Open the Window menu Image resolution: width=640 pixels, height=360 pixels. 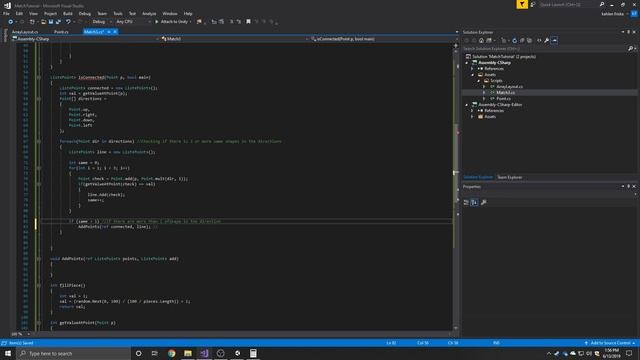coord(170,13)
